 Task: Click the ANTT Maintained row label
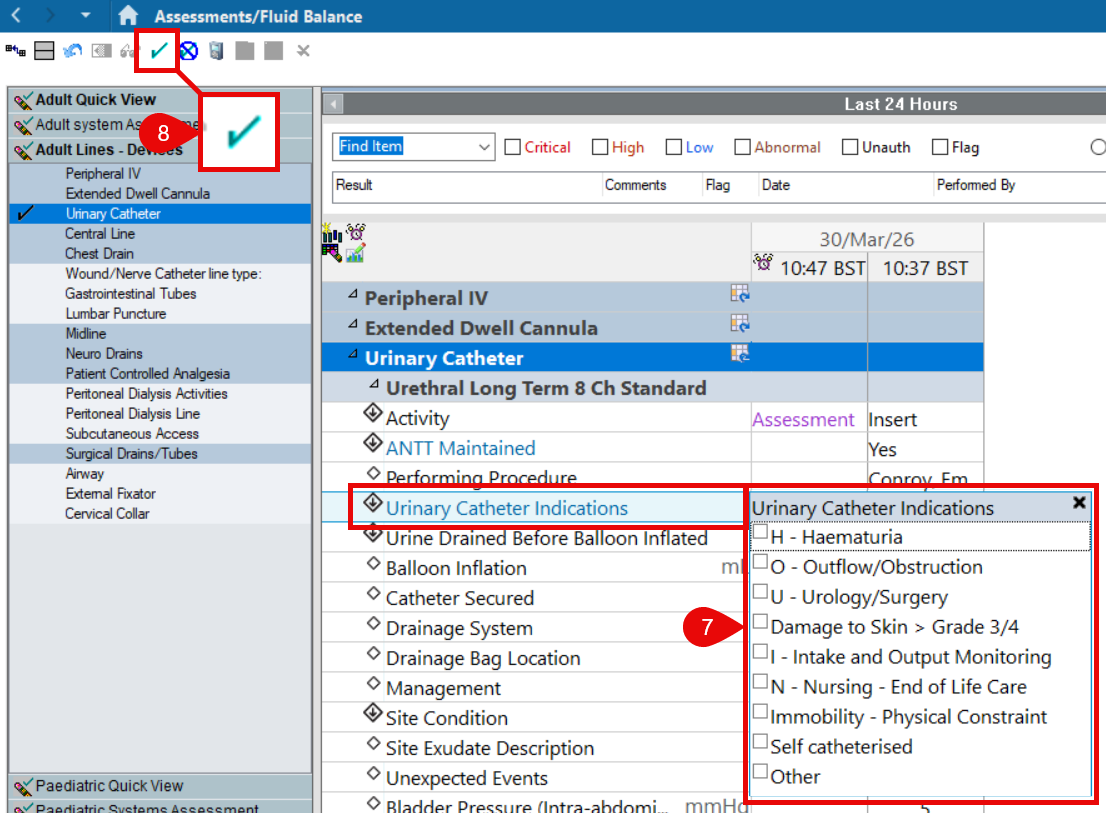(460, 448)
